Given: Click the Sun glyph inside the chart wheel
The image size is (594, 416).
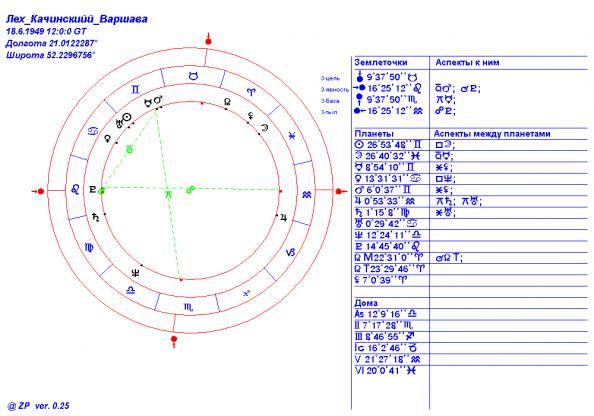Looking at the screenshot, I should click(x=128, y=117).
